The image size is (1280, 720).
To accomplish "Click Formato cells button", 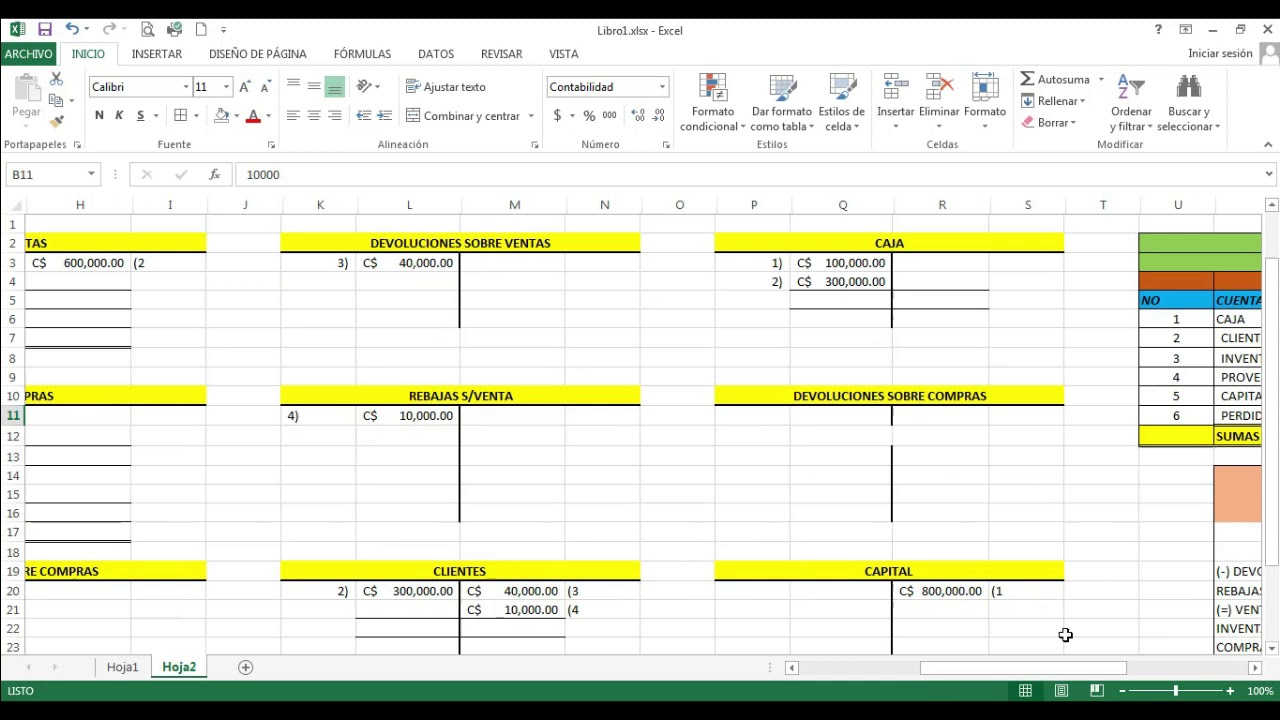I will pos(985,102).
